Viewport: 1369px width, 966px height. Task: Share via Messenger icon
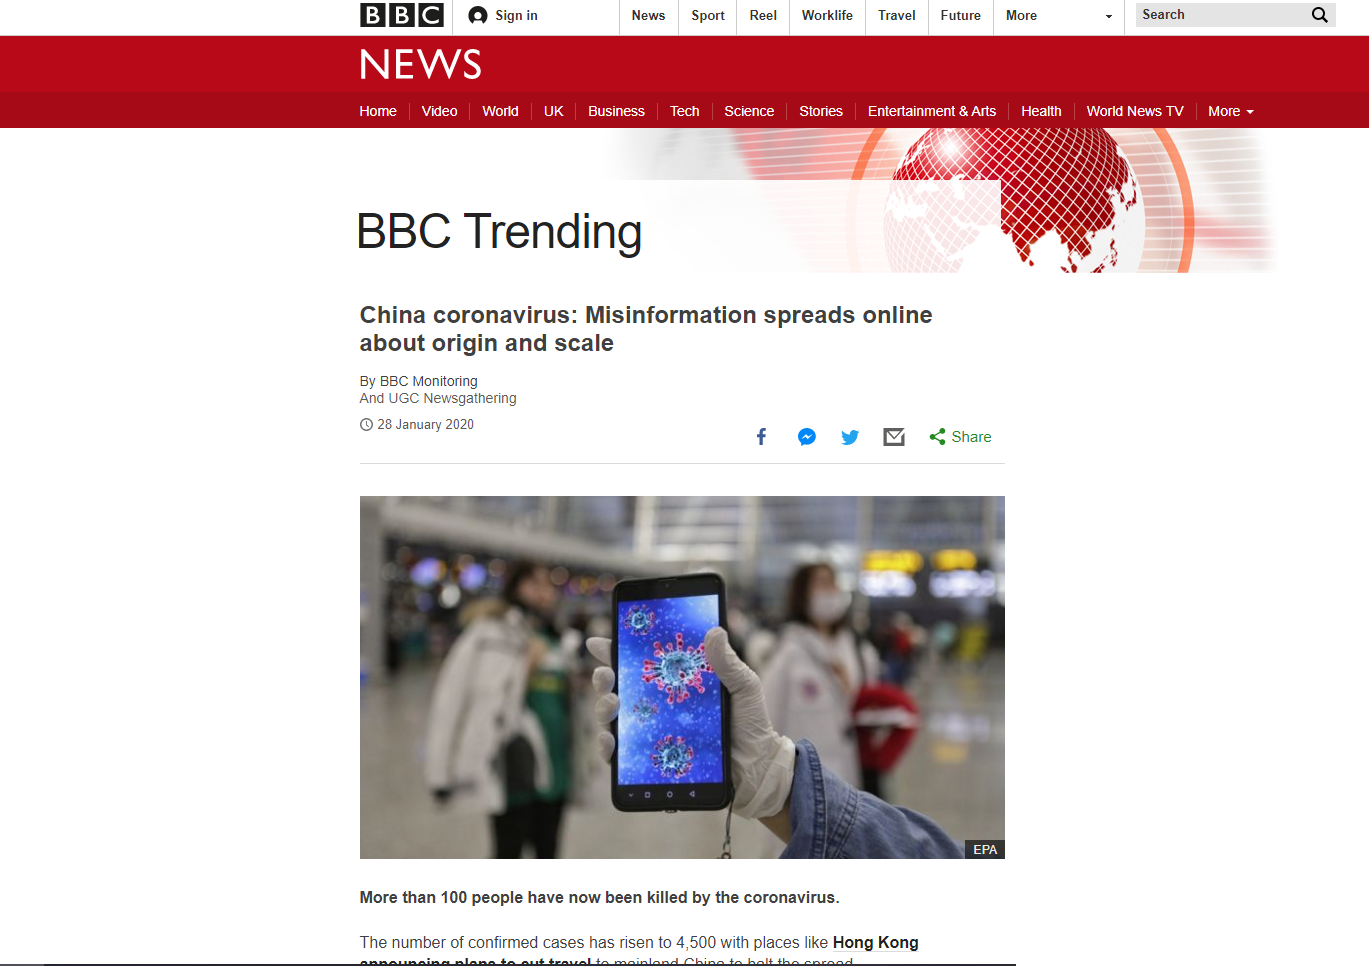point(807,437)
